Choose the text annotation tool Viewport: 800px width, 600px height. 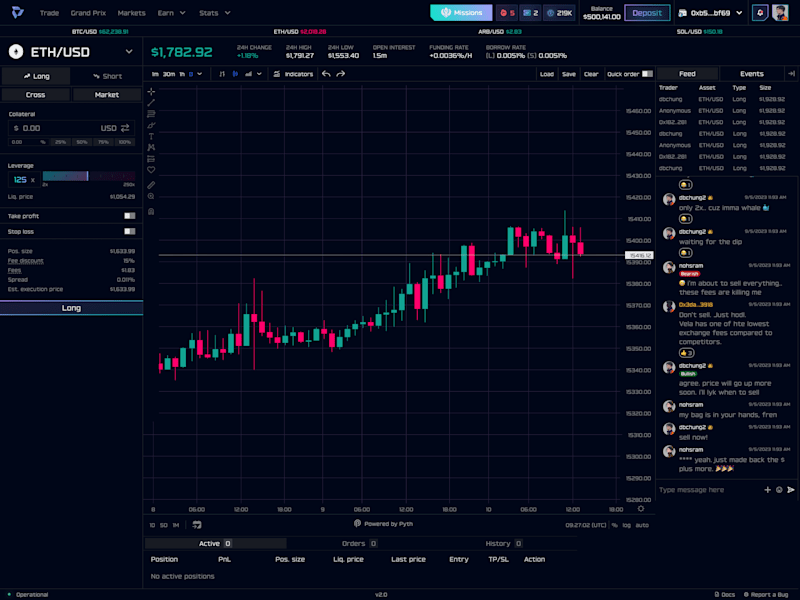pos(151,136)
